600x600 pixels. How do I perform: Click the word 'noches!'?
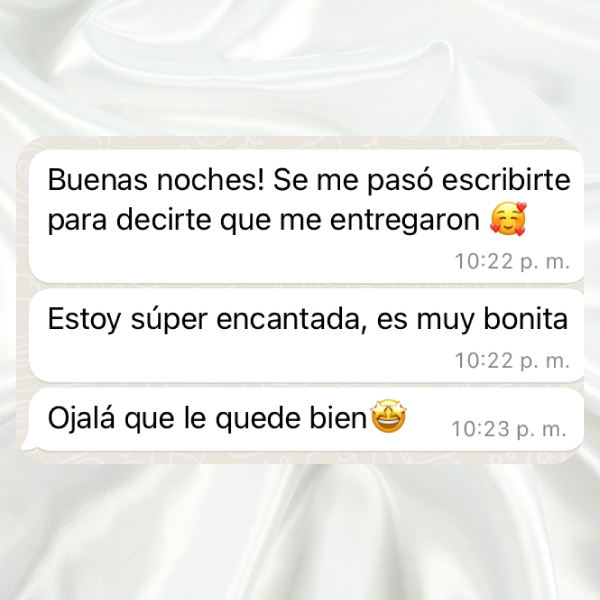pyautogui.click(x=211, y=179)
